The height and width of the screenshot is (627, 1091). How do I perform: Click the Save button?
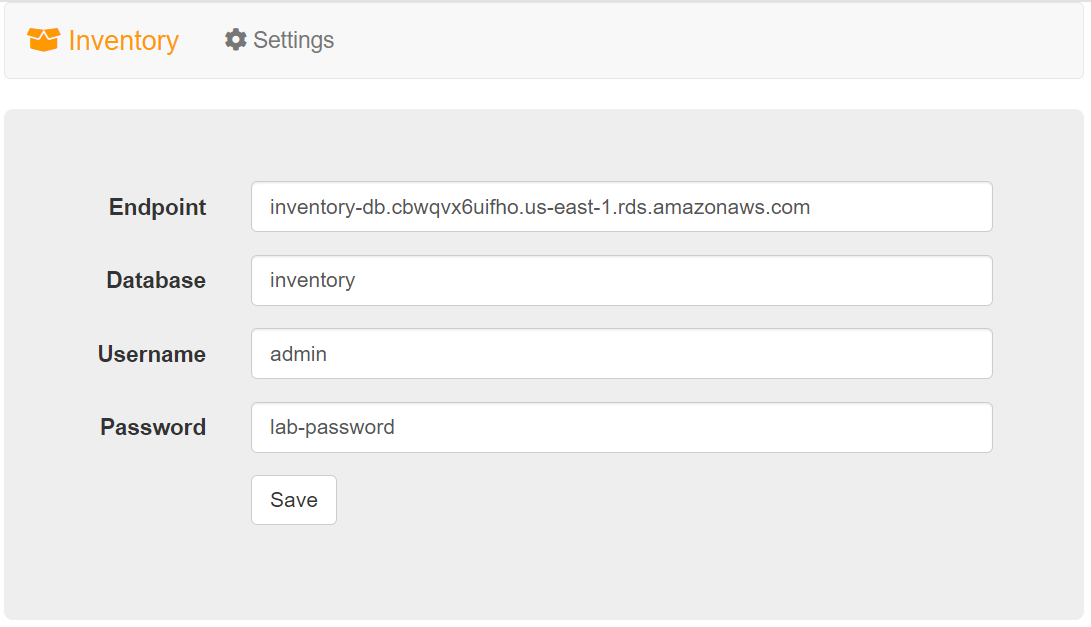294,500
